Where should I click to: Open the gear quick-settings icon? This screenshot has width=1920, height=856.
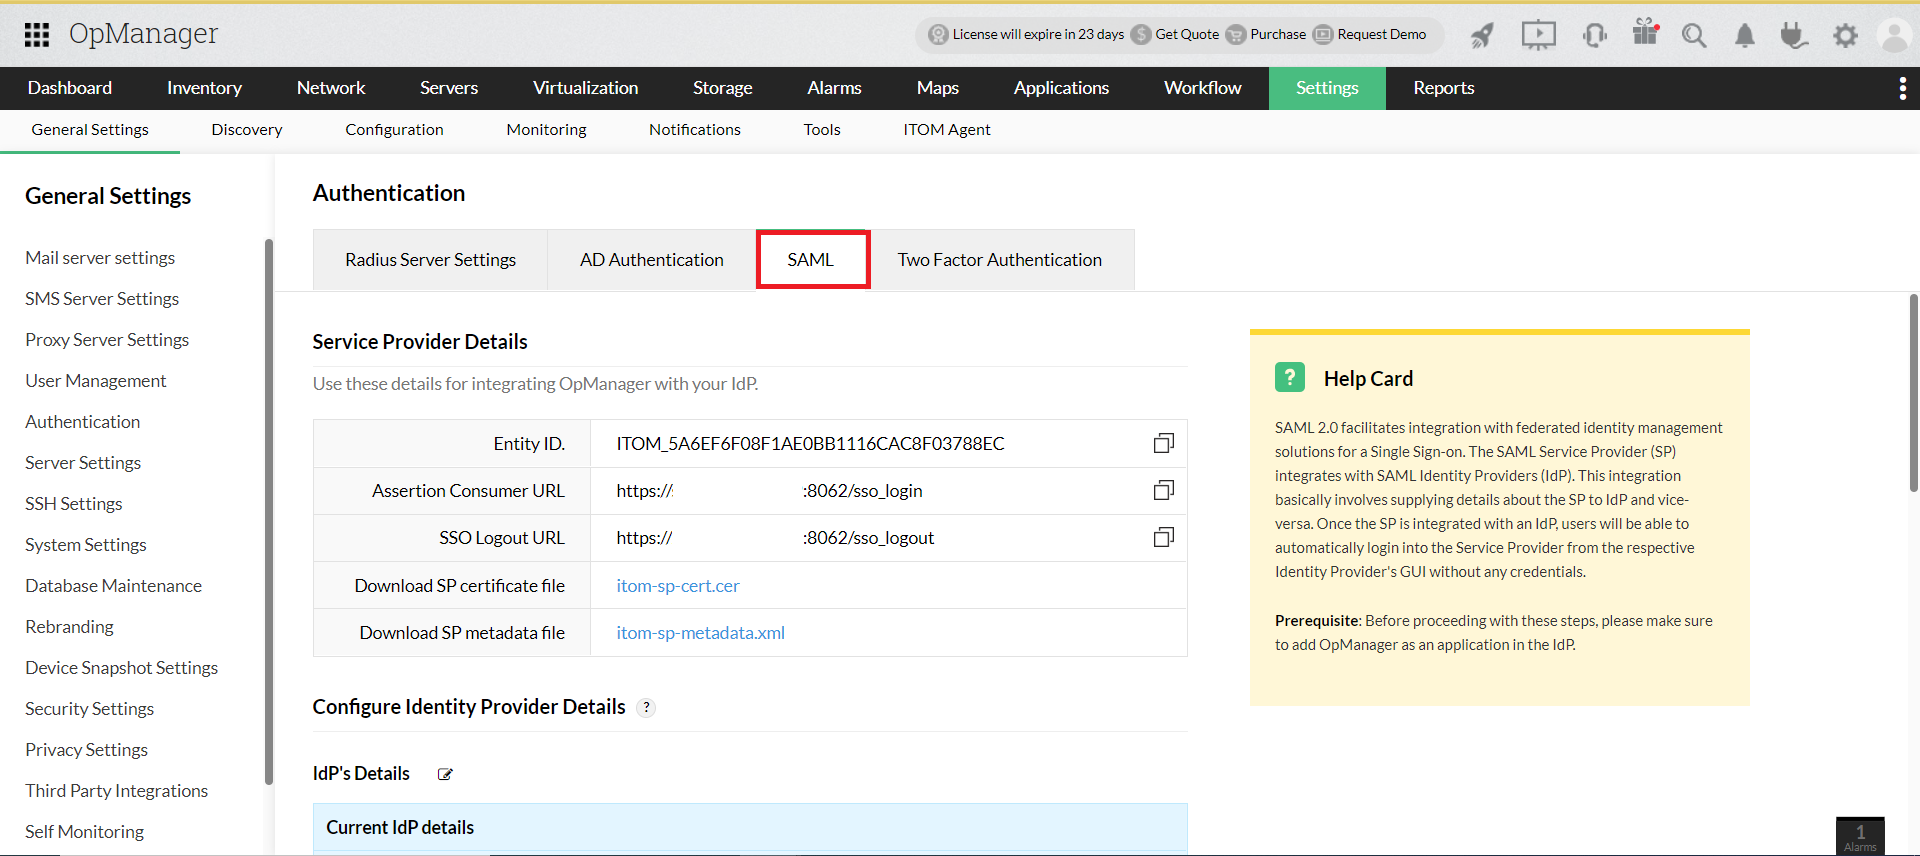point(1845,36)
